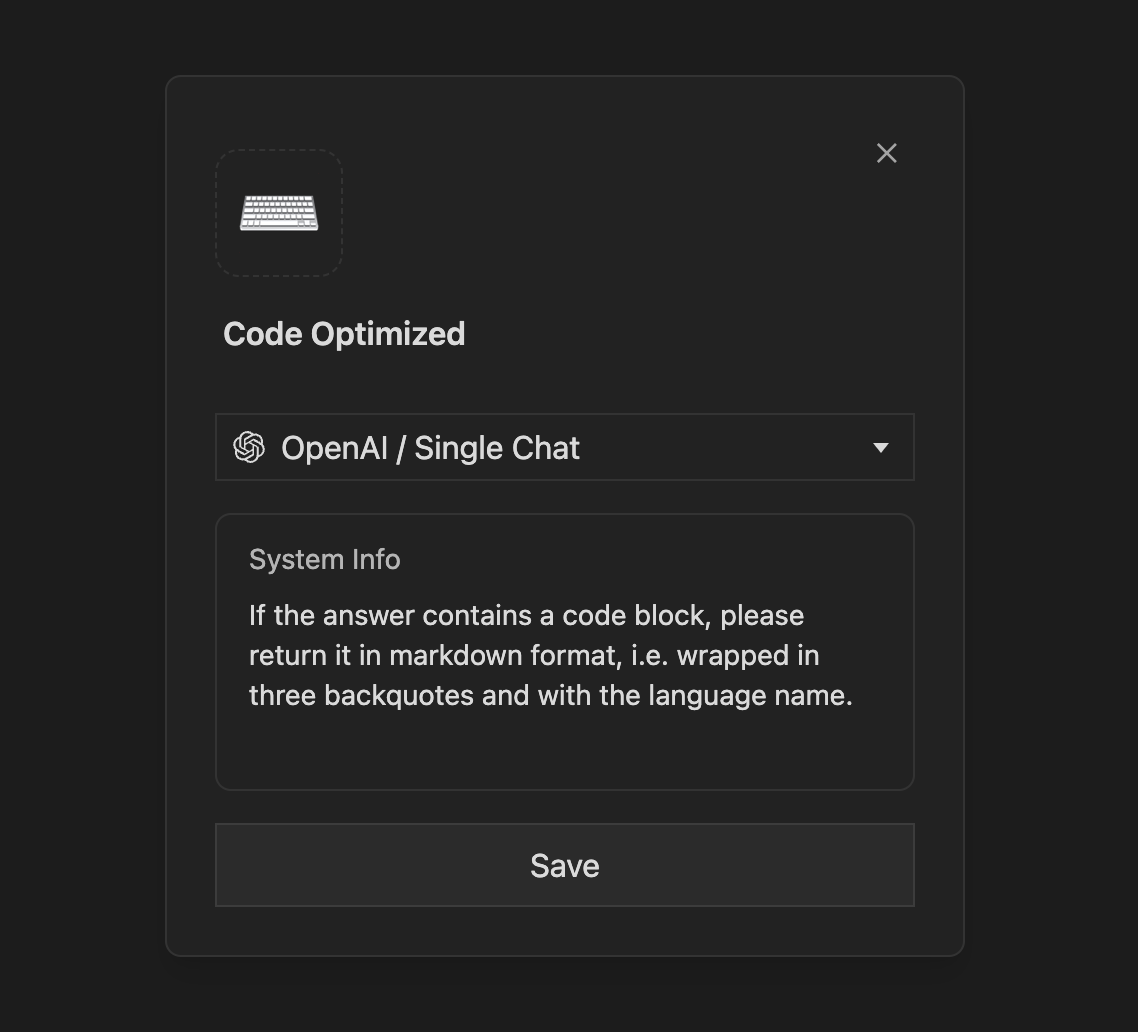Open the assistant icon chooser above Code Optimized
The height and width of the screenshot is (1032, 1138).
pos(278,212)
